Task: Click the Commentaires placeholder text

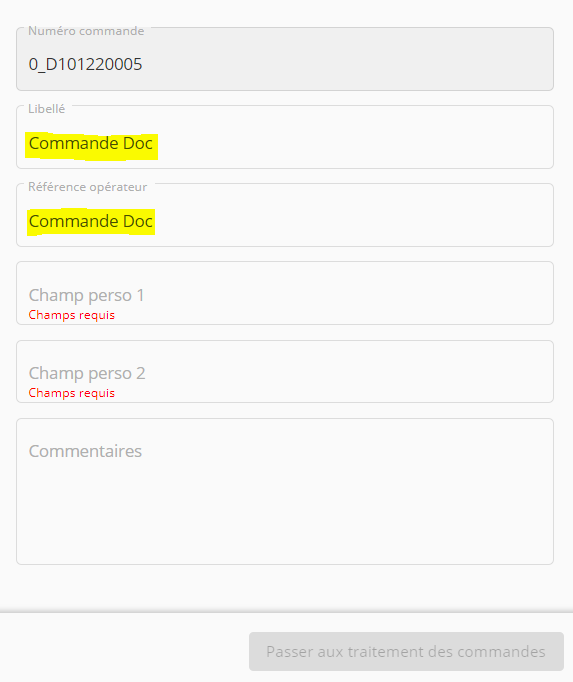Action: point(85,451)
